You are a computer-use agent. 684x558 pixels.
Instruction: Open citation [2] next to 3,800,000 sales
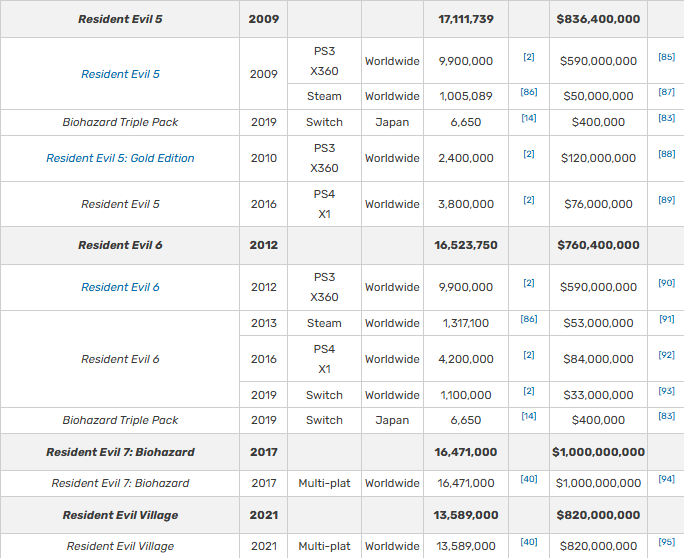[529, 200]
